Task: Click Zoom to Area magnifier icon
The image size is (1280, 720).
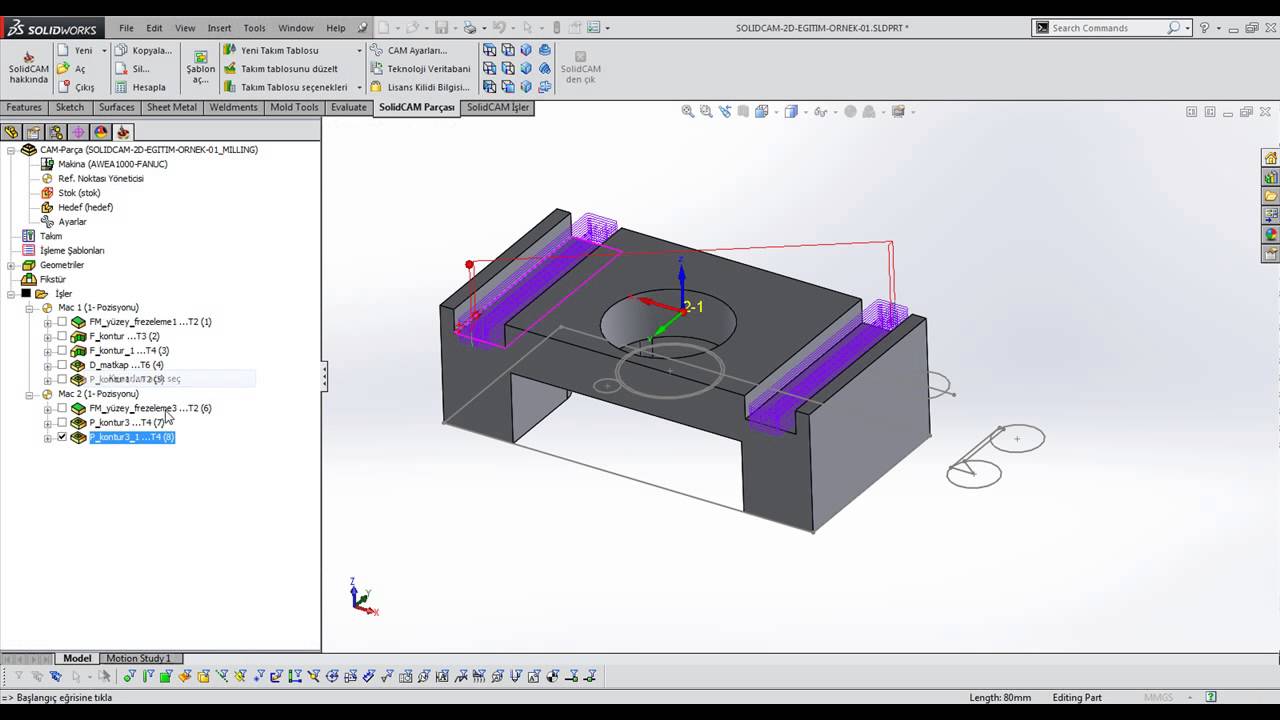Action: point(706,112)
